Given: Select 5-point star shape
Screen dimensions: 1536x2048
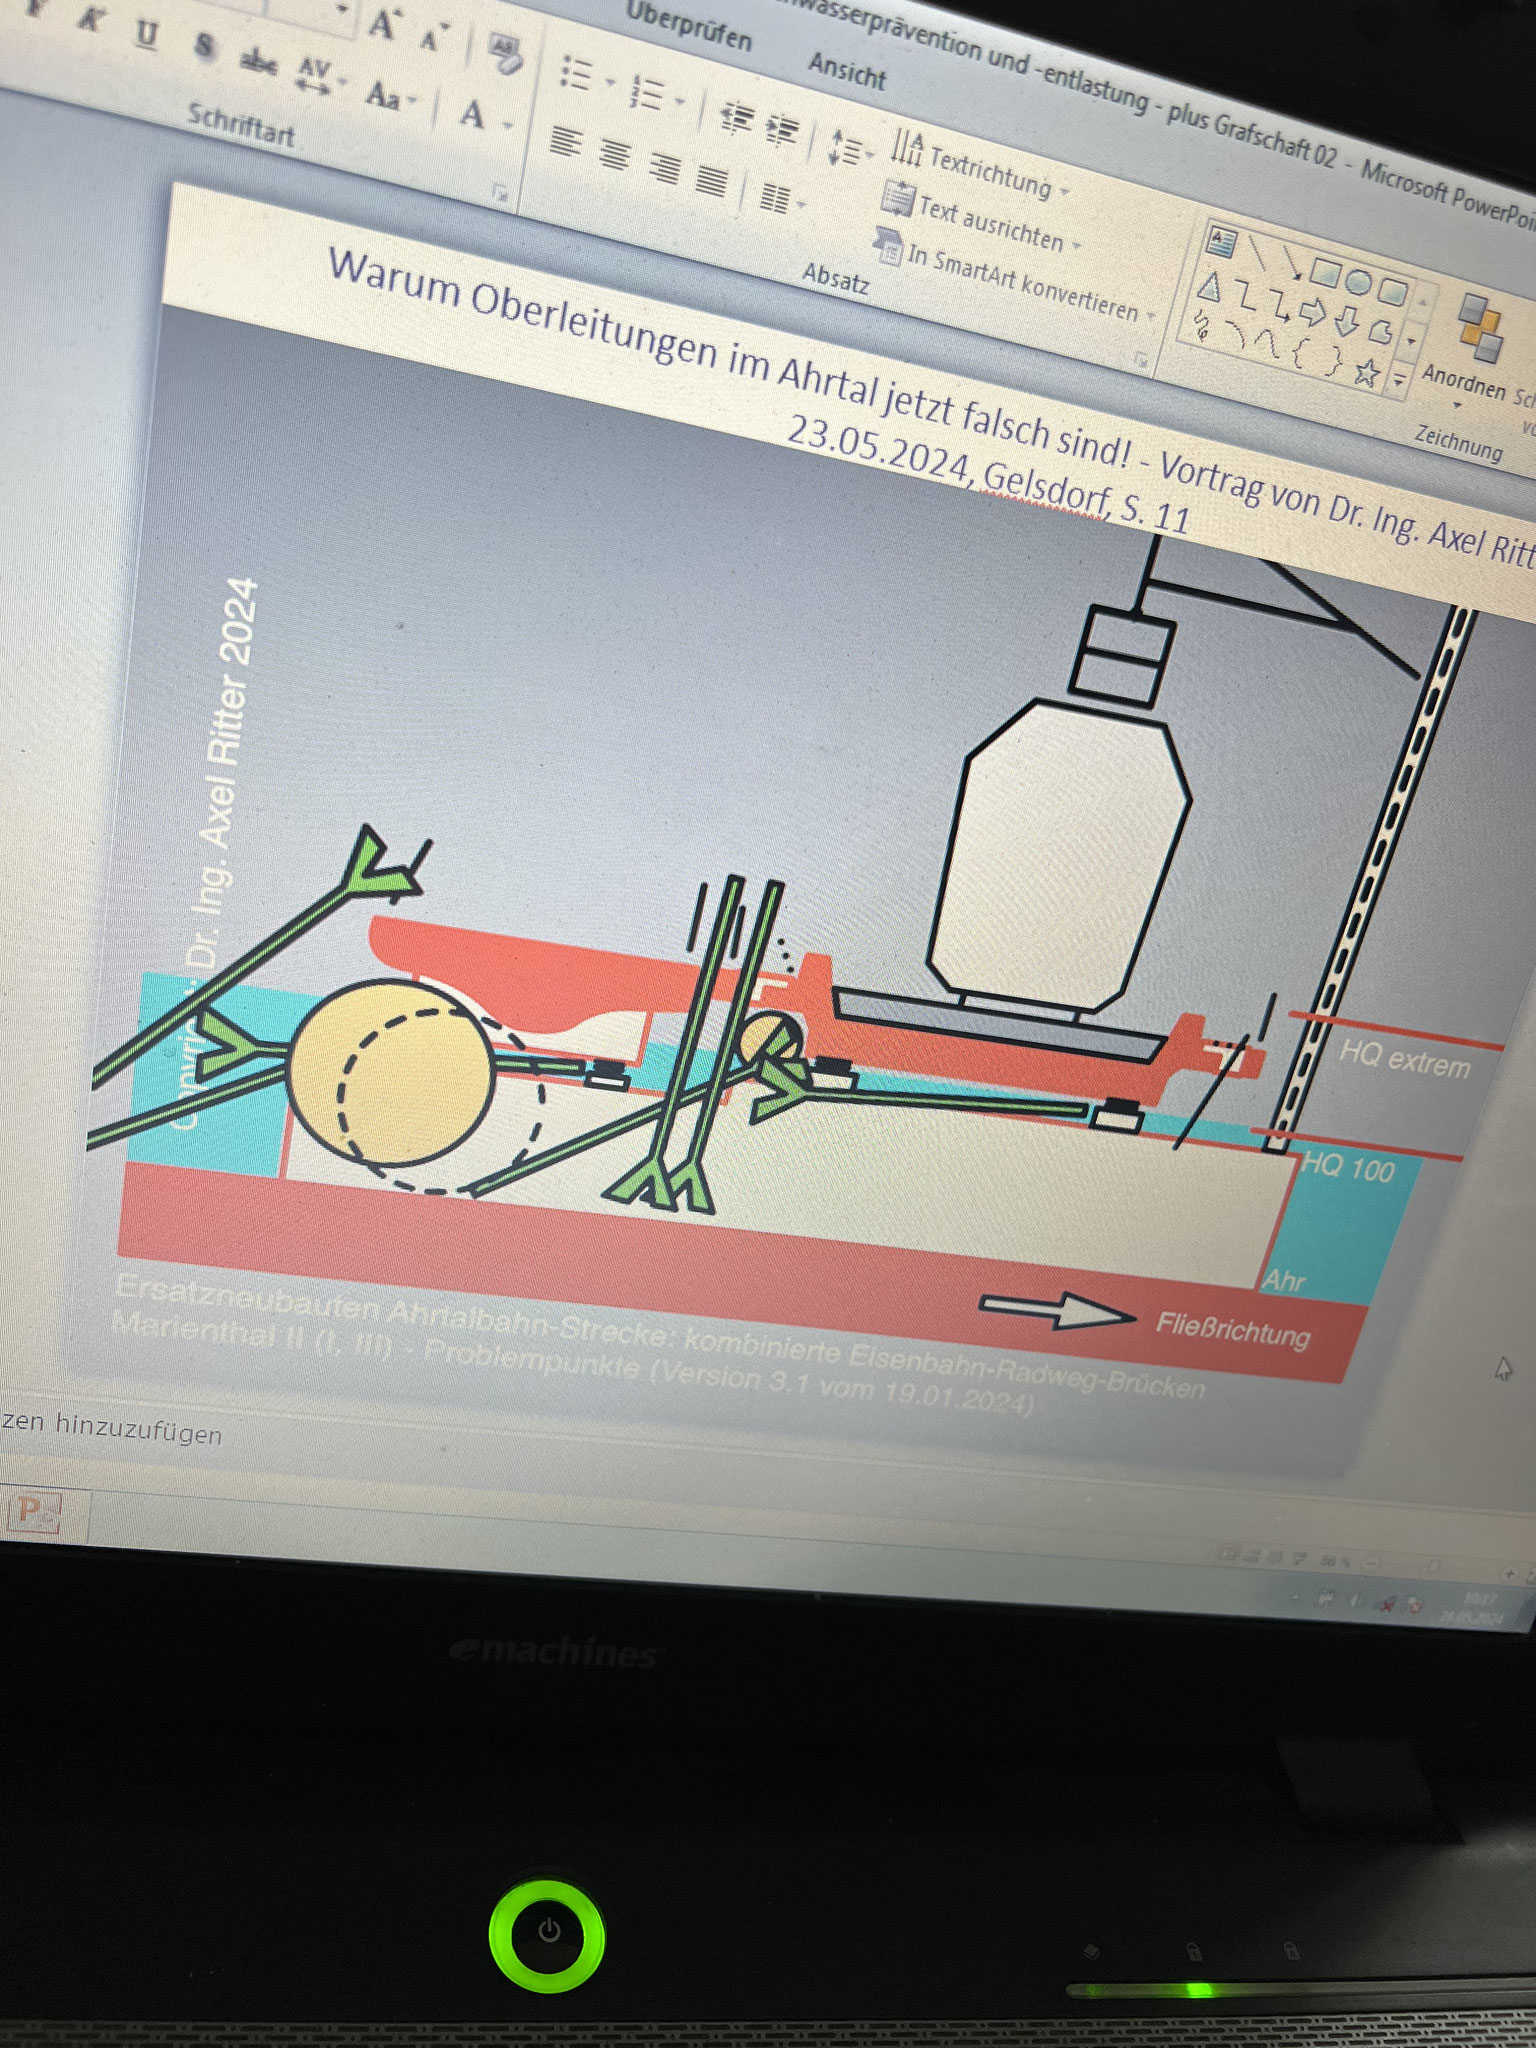Looking at the screenshot, I should click(1365, 373).
